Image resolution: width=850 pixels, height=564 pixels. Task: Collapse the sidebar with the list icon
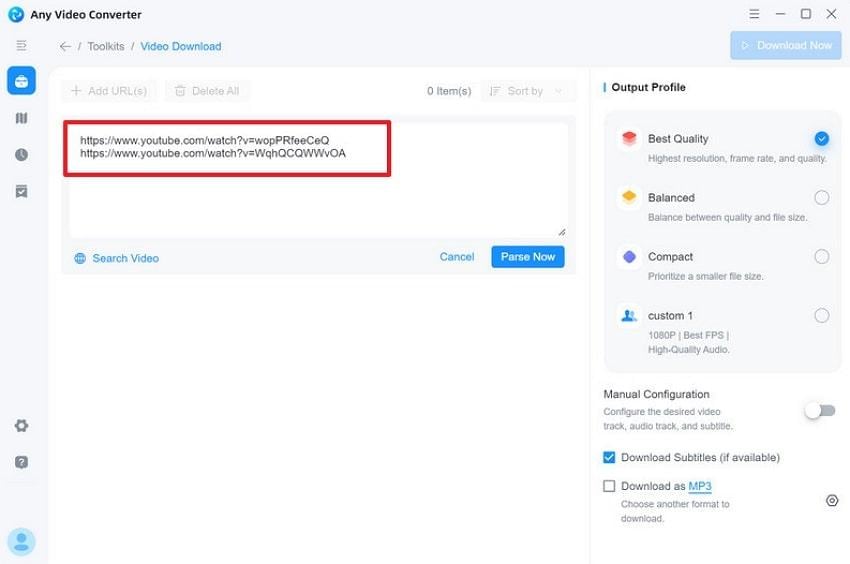[x=21, y=46]
